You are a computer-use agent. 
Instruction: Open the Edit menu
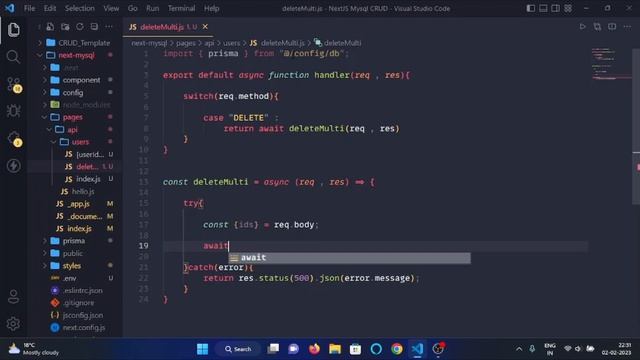coord(50,8)
